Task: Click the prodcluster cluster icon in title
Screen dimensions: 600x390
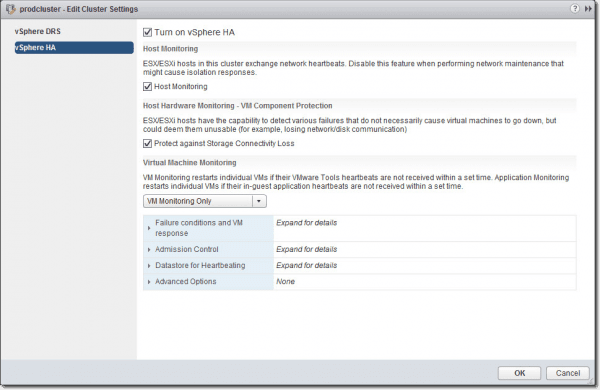Action: point(10,9)
